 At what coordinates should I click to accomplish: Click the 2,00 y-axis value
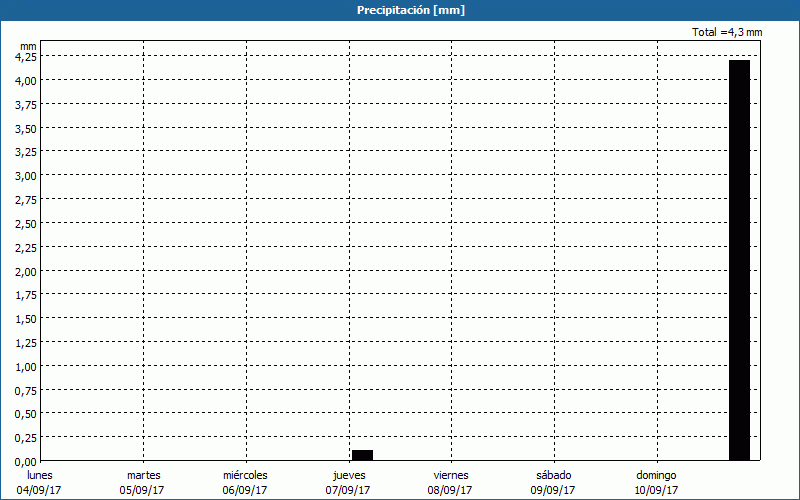tap(26, 271)
